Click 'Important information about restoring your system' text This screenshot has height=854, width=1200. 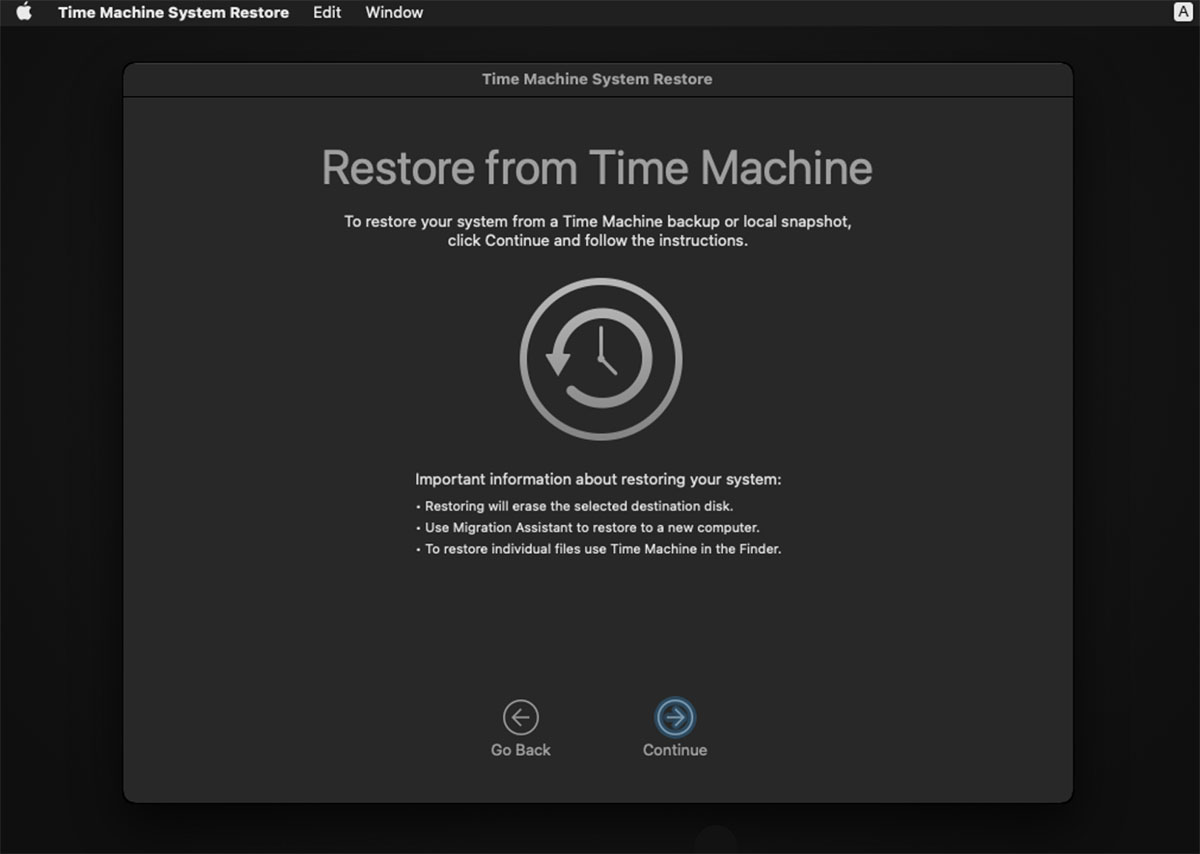tap(598, 480)
